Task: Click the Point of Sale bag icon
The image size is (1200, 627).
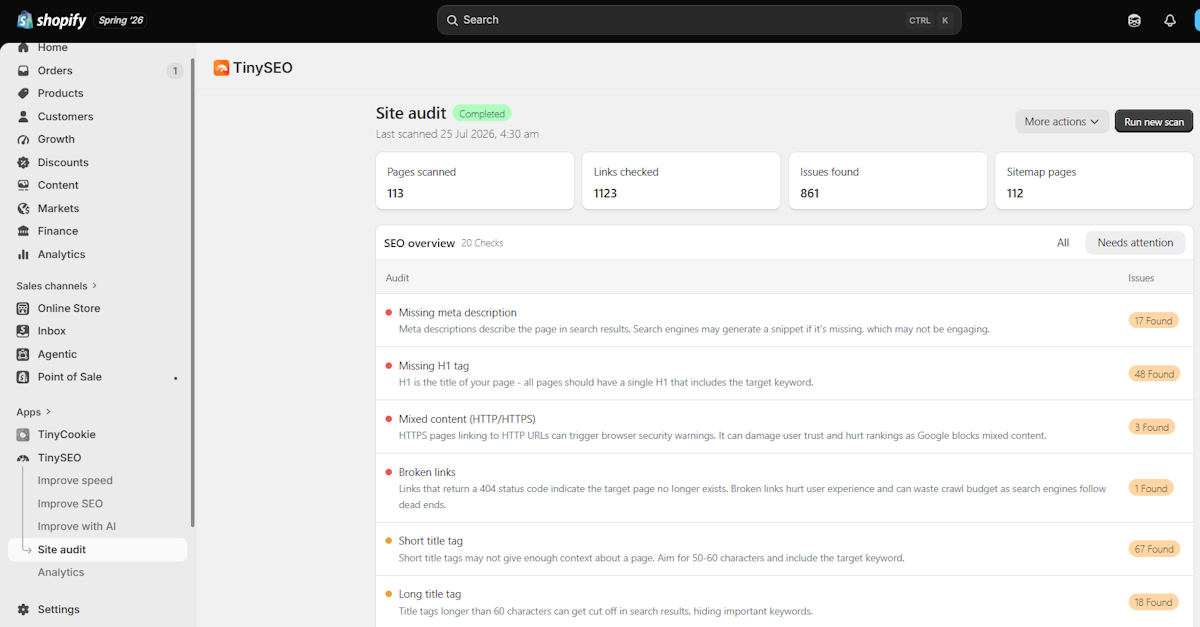Action: (x=23, y=377)
